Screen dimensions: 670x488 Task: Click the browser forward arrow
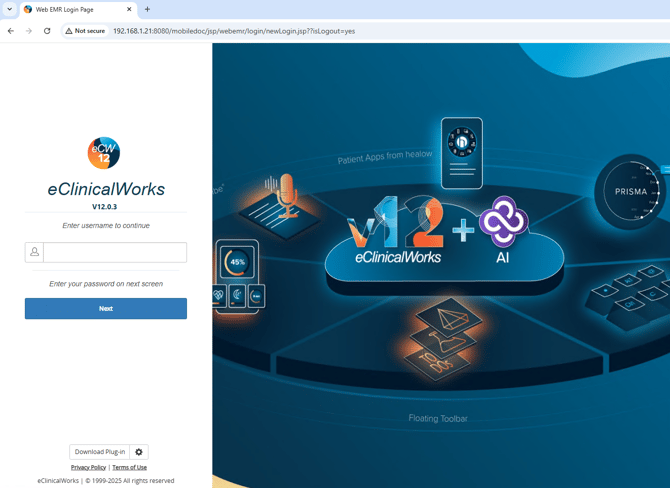point(29,31)
